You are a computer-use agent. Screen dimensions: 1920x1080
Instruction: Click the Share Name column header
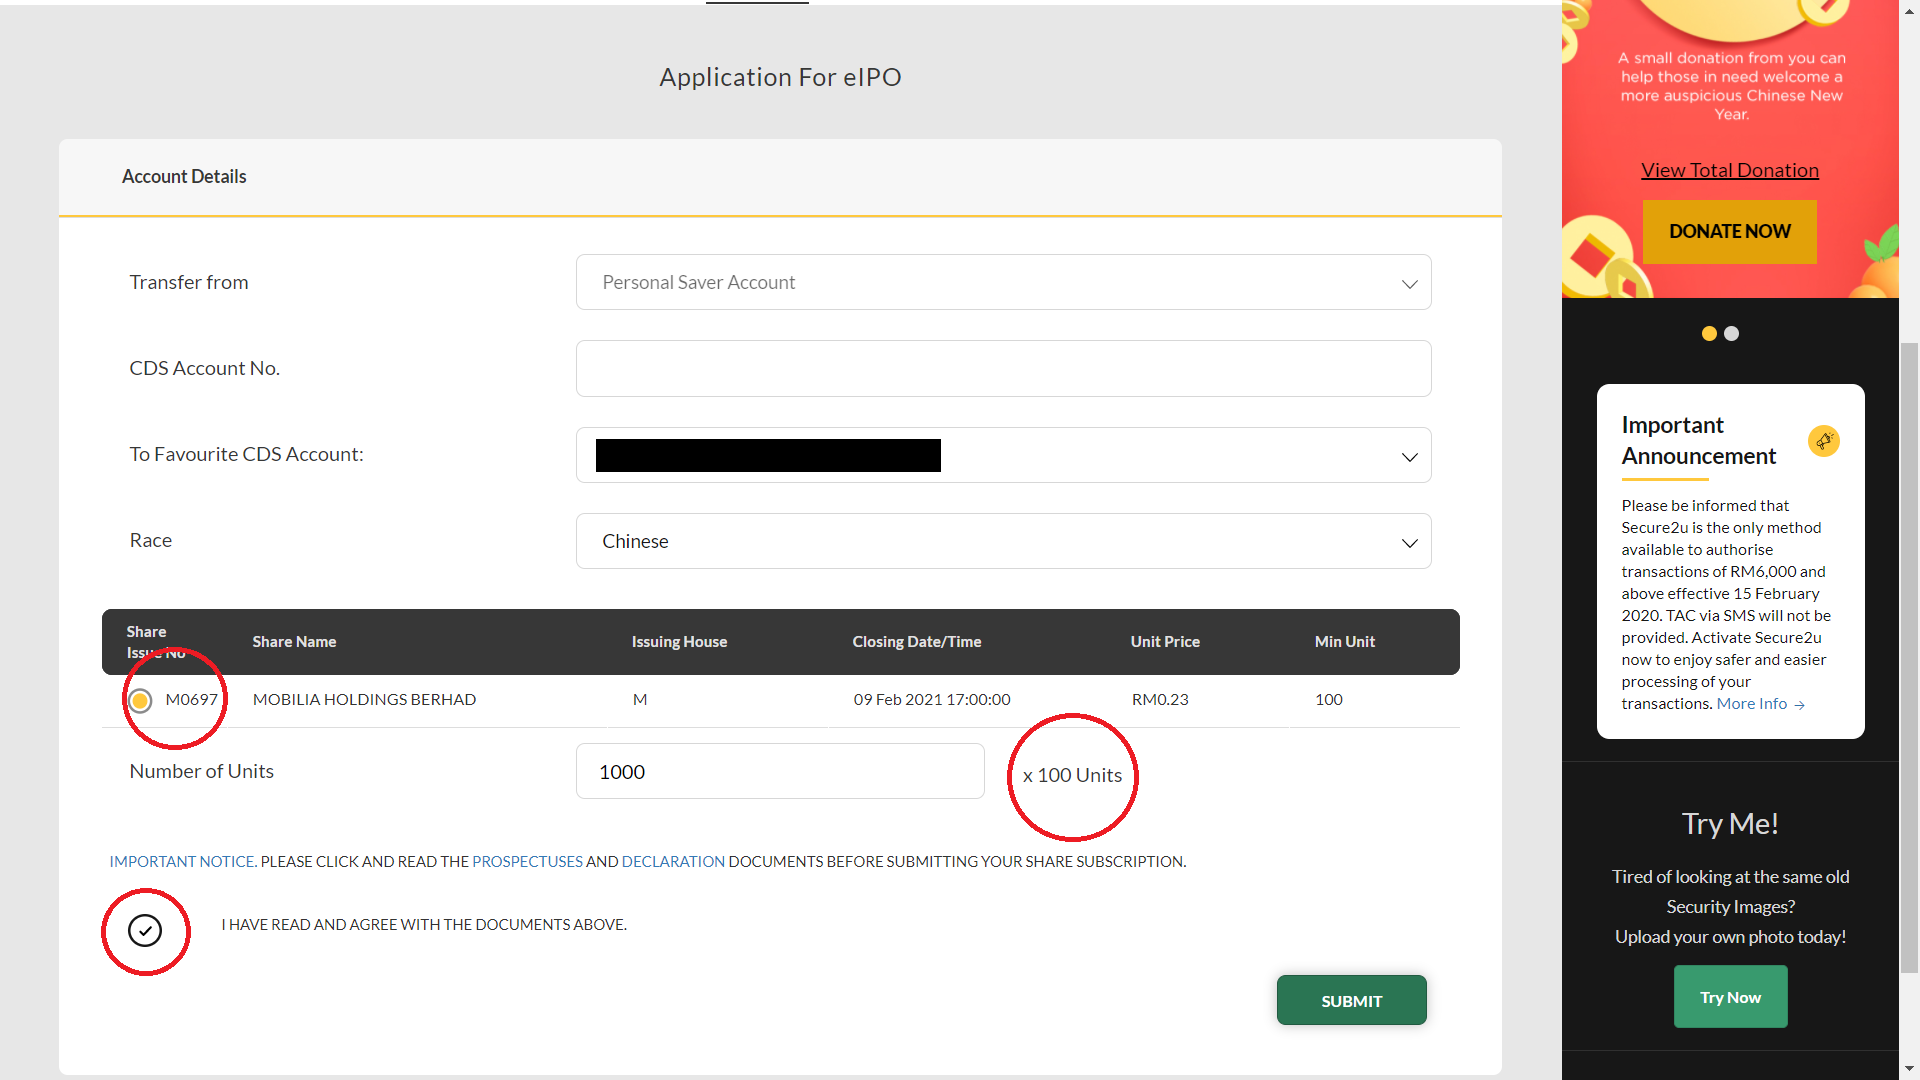294,641
